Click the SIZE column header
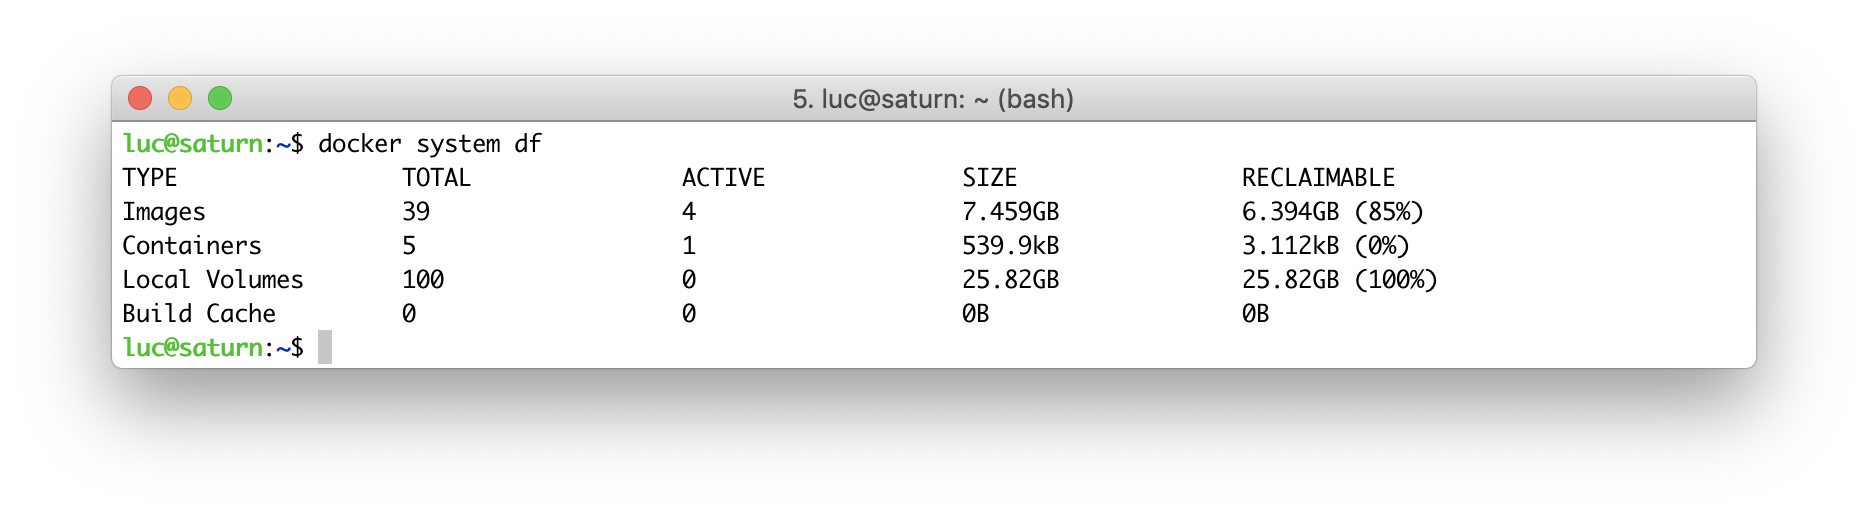The height and width of the screenshot is (516, 1868). tap(990, 178)
